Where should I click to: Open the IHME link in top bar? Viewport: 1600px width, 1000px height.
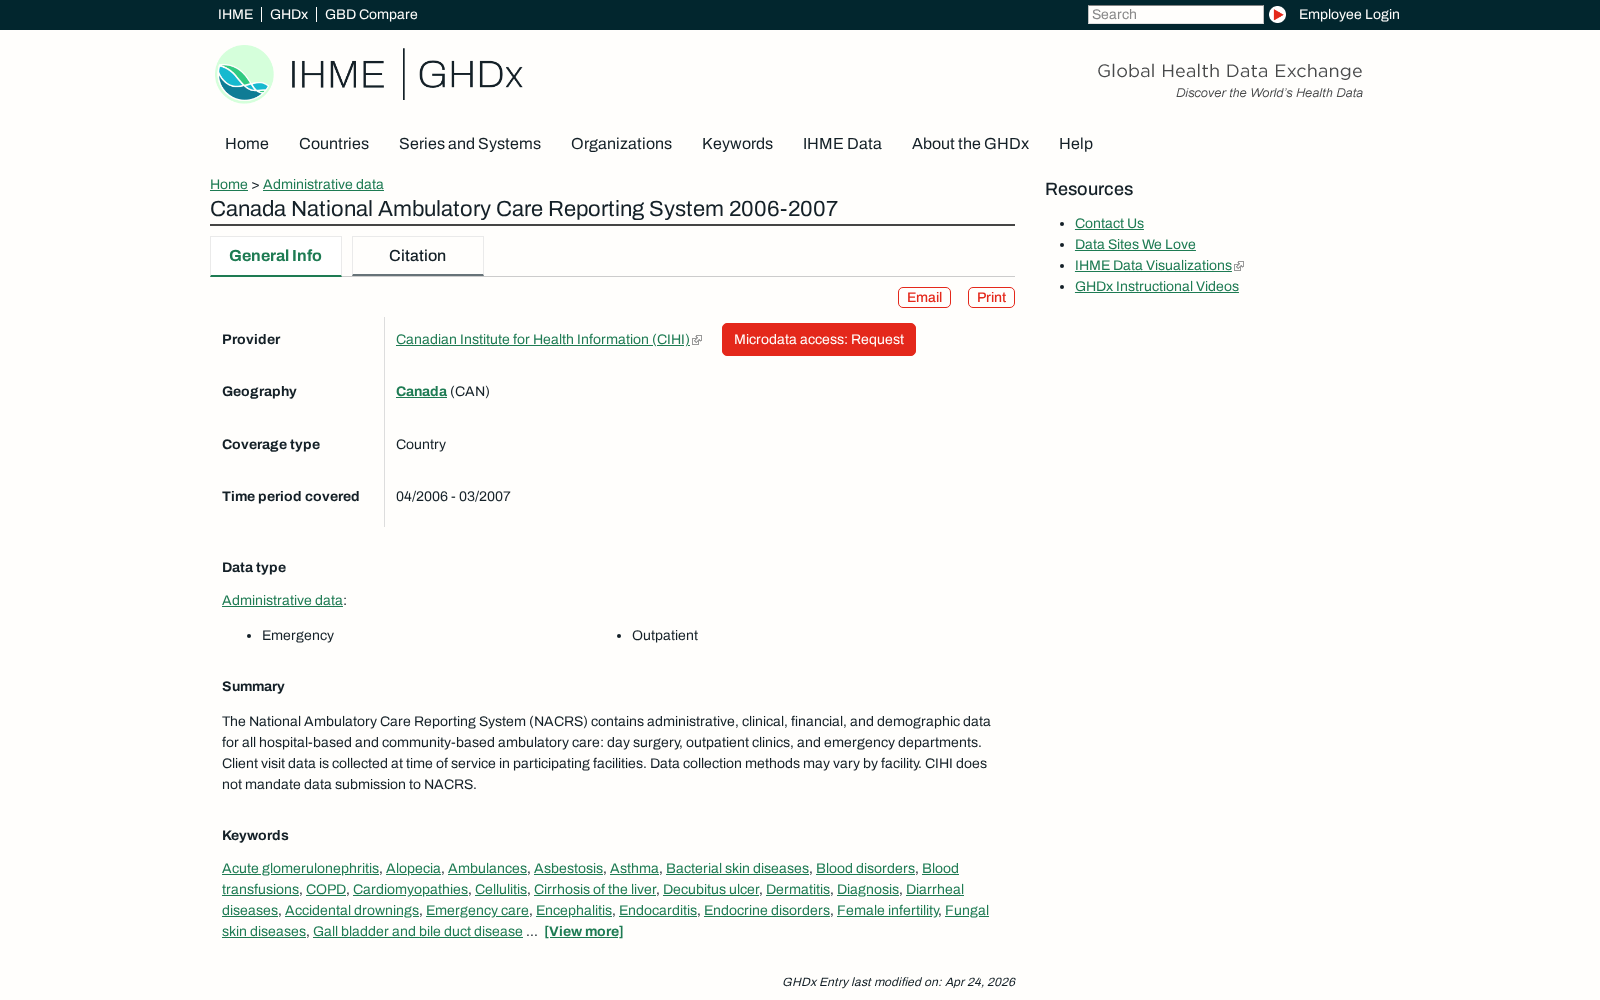235,14
